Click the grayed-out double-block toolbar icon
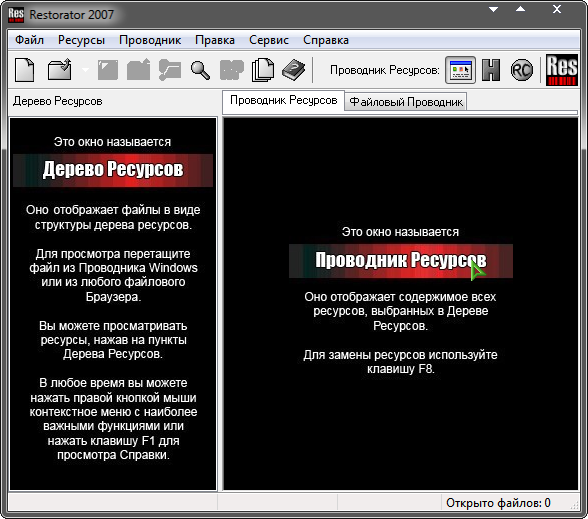This screenshot has width=588, height=519. [x=231, y=70]
